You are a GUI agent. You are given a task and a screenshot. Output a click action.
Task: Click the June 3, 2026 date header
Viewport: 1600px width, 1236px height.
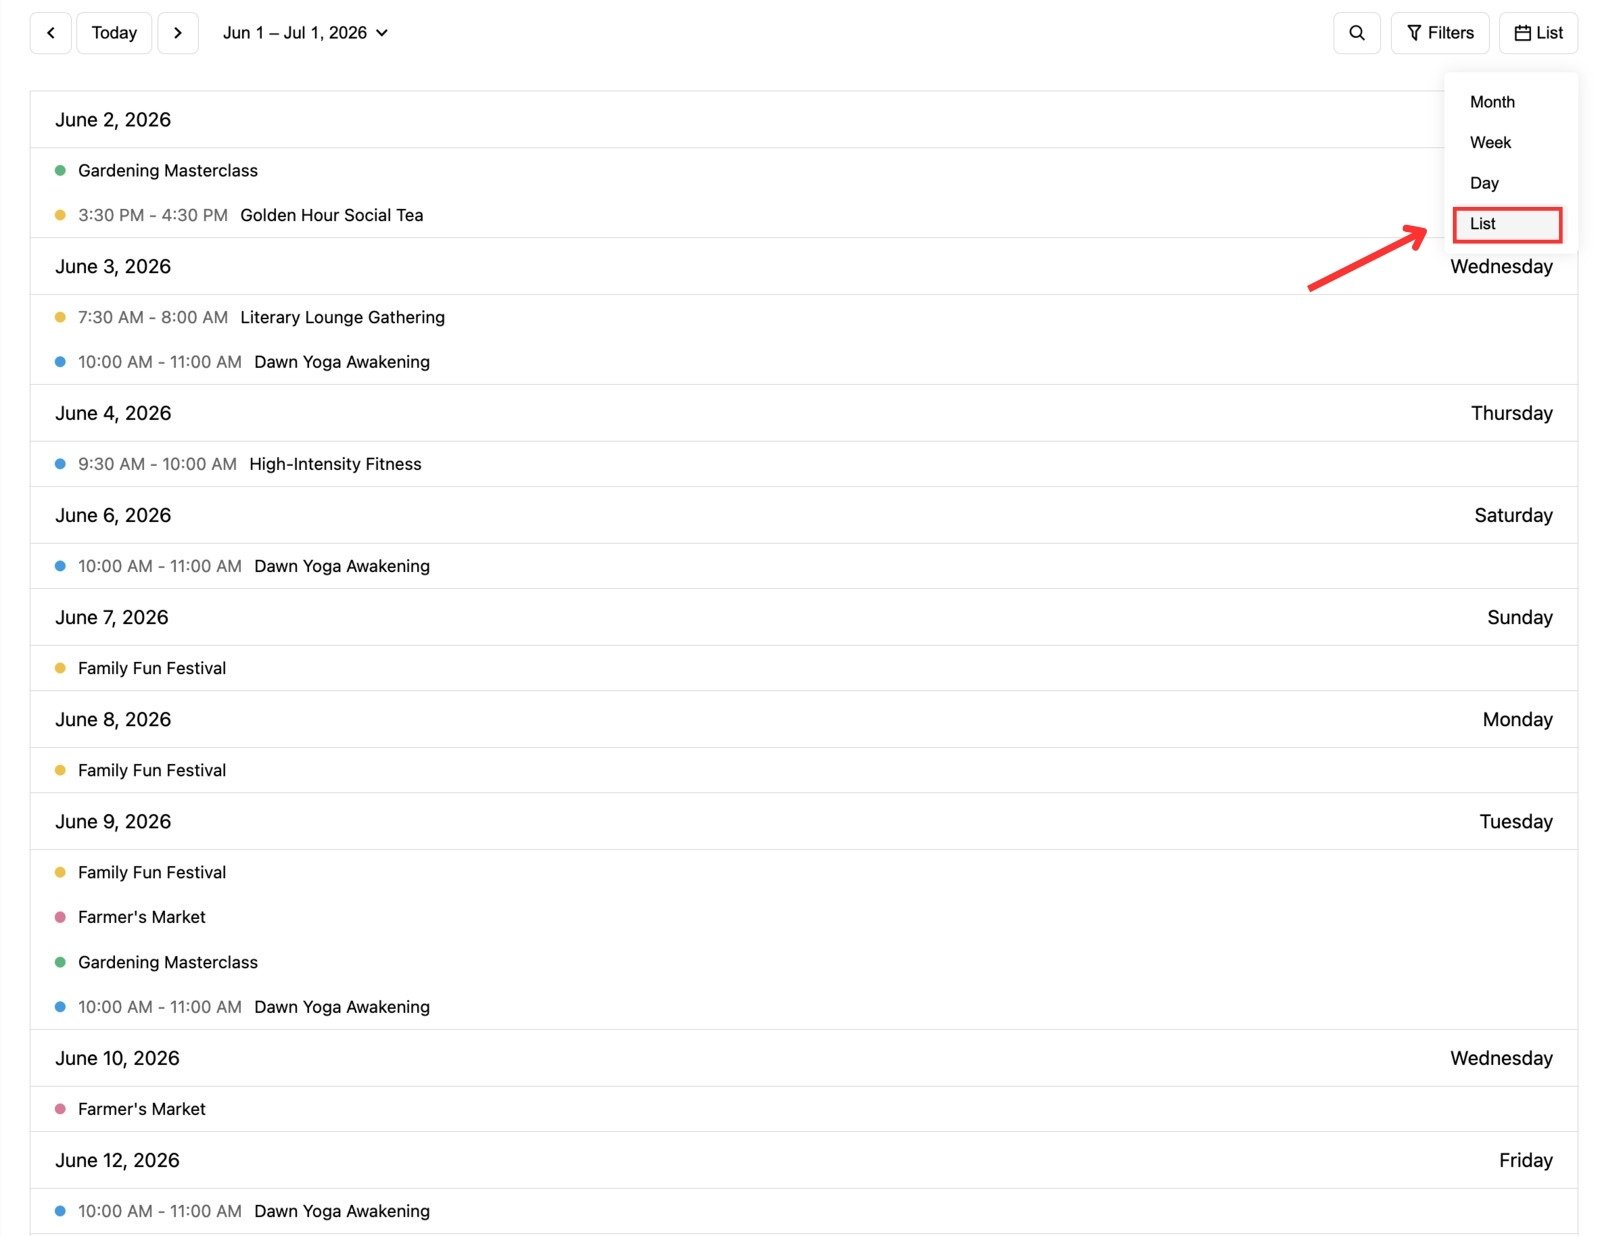(113, 267)
